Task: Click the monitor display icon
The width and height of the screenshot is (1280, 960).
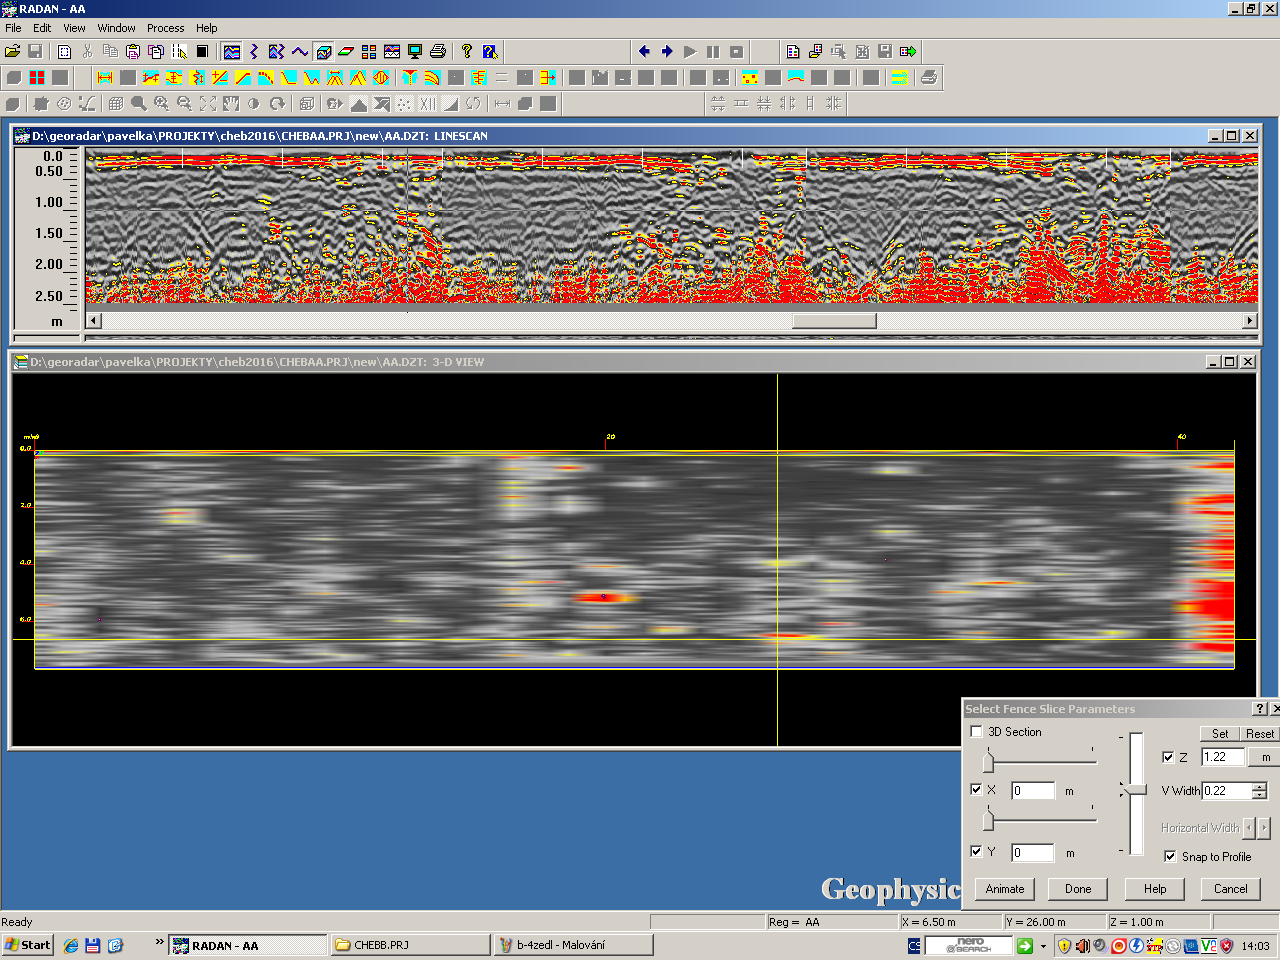Action: point(415,51)
